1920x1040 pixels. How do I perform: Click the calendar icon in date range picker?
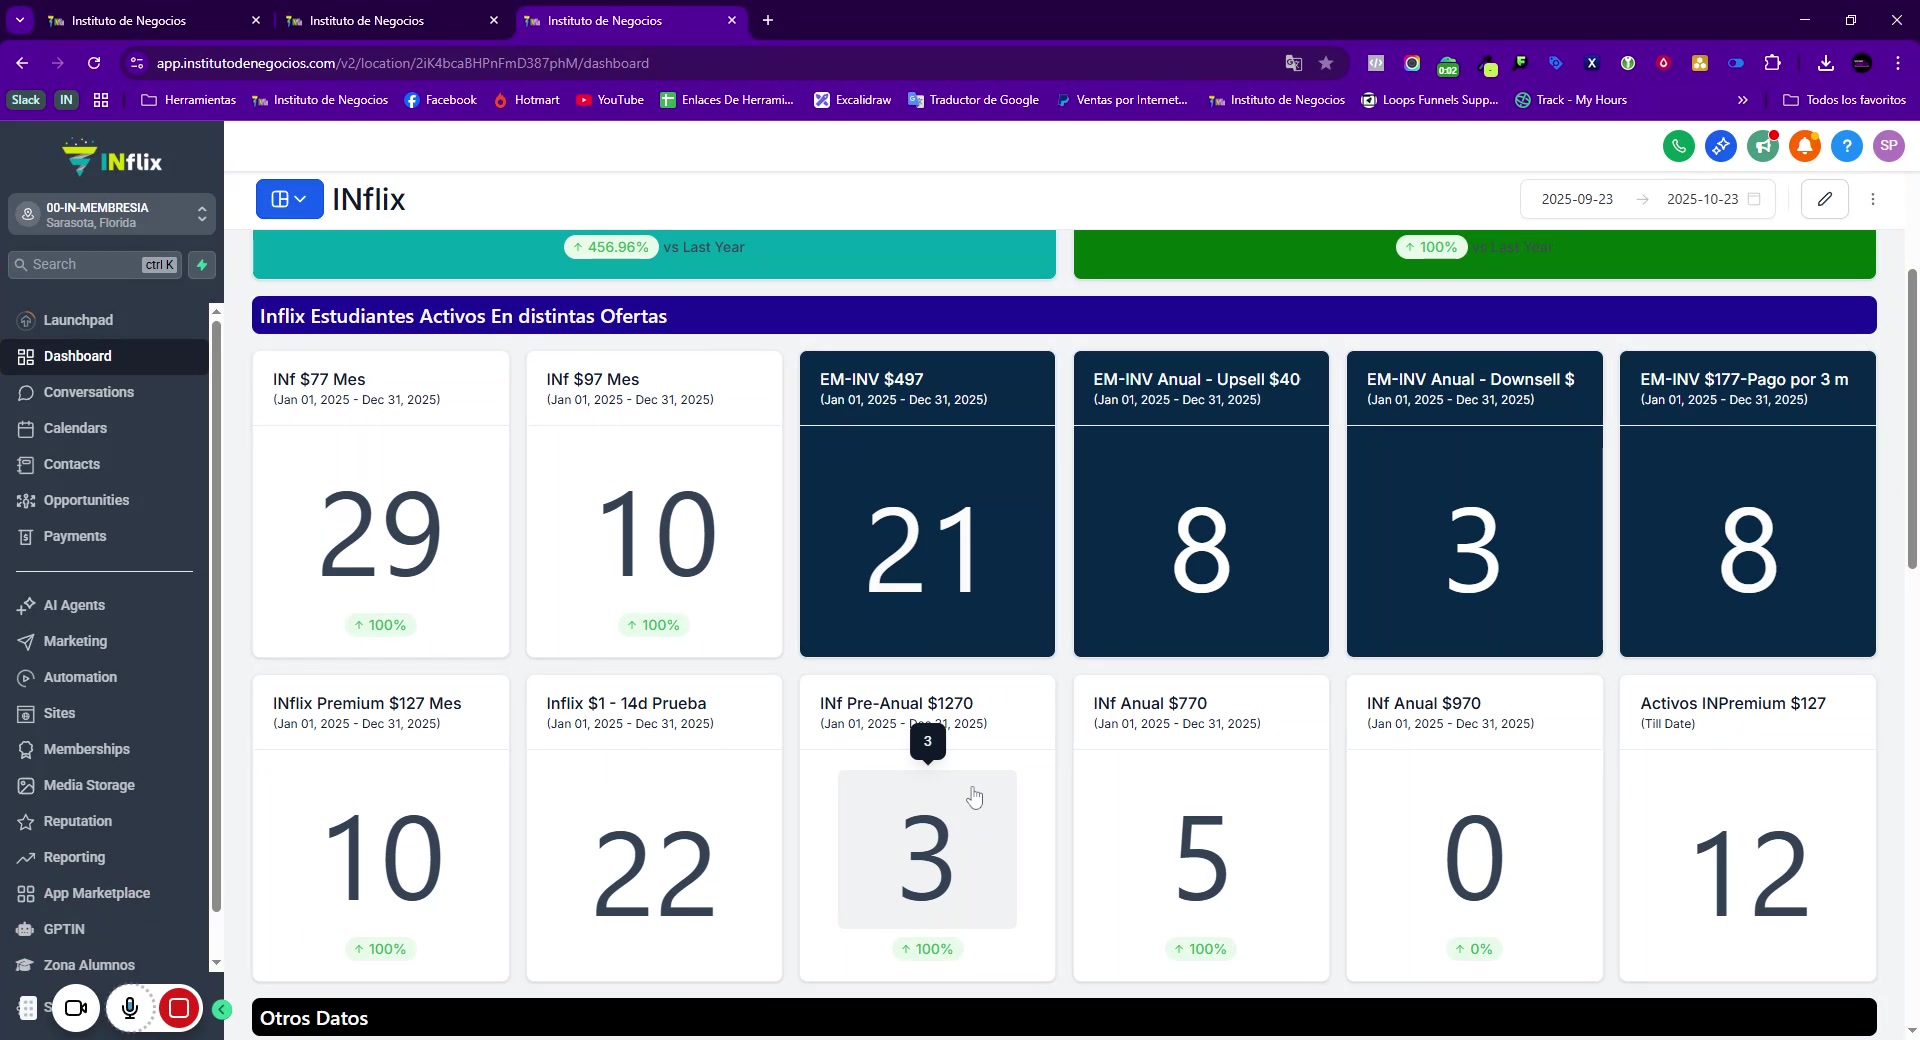click(1754, 199)
